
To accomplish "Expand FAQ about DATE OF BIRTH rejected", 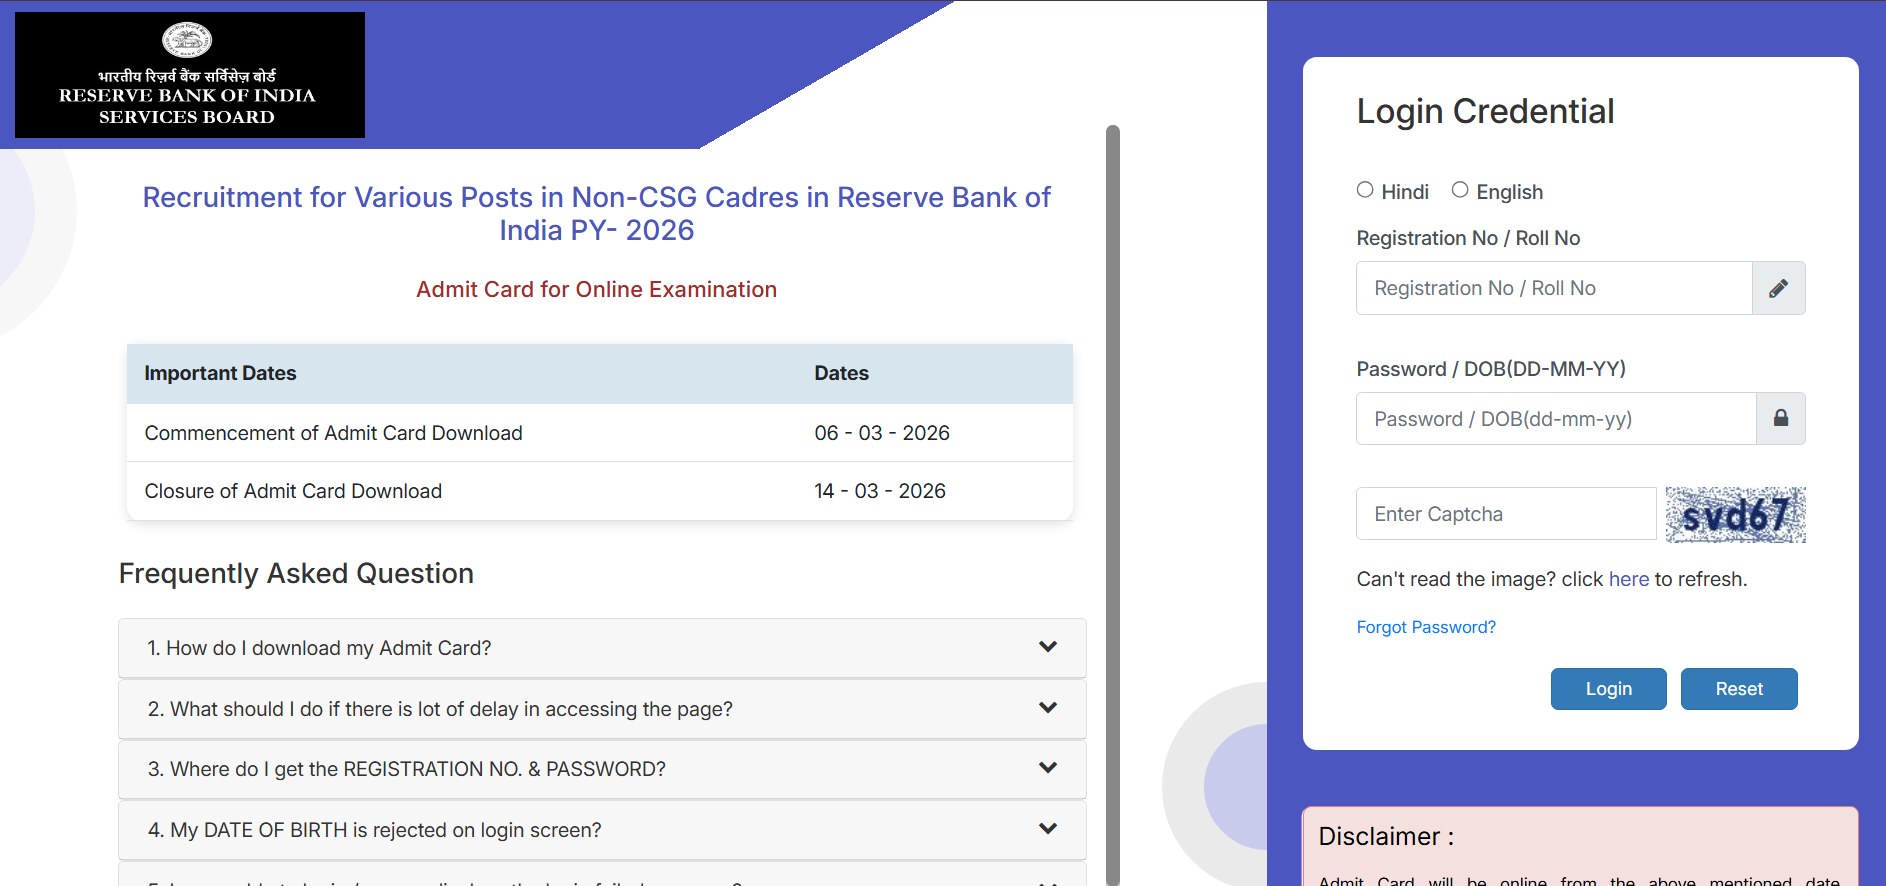I will coord(375,830).
